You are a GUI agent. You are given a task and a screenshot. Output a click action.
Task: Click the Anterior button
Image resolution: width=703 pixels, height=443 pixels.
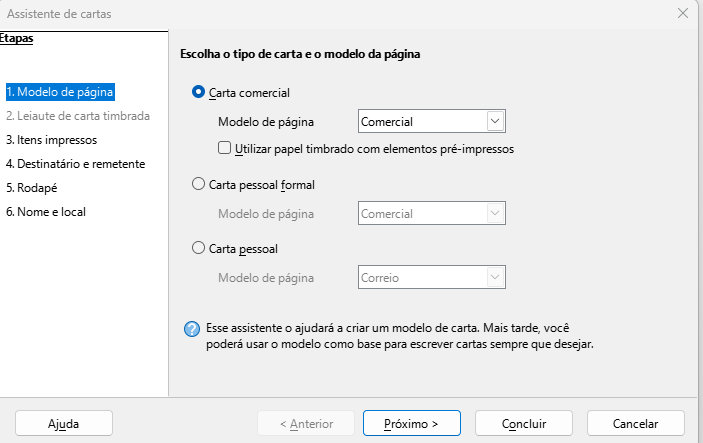(306, 423)
